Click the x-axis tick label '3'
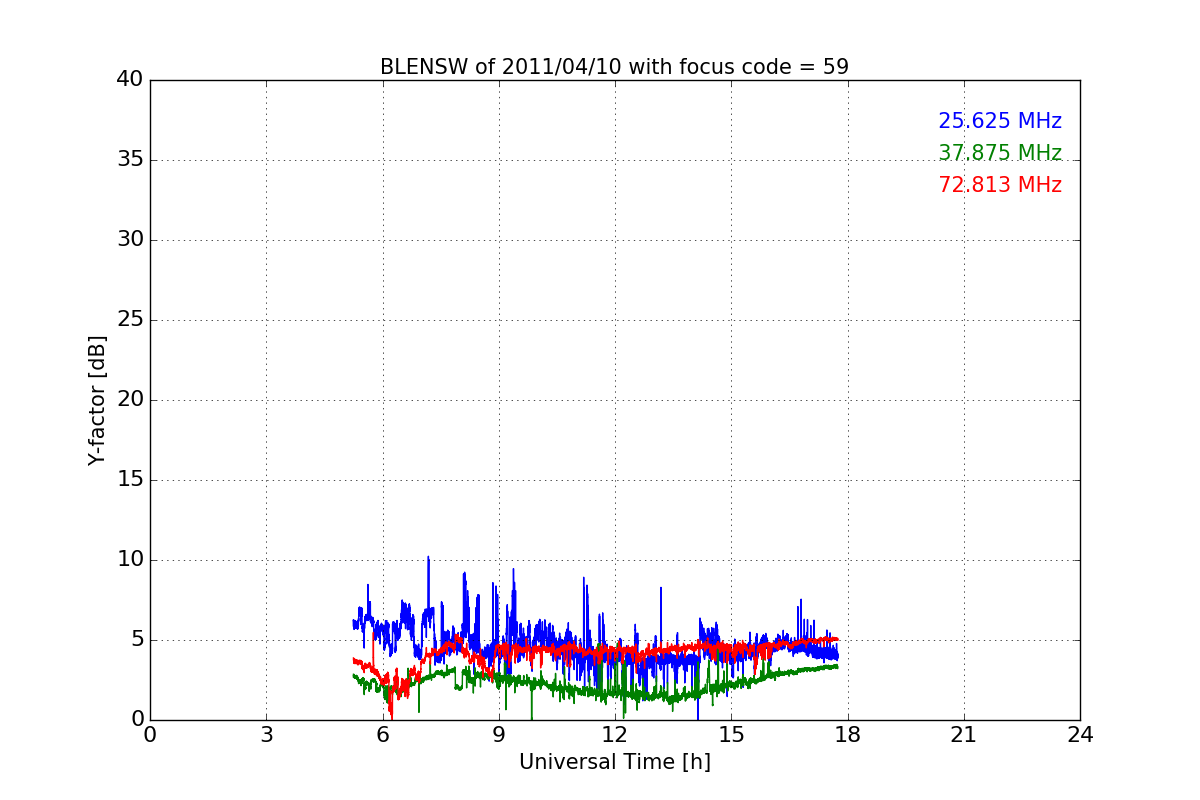Image resolution: width=1200 pixels, height=800 pixels. (x=266, y=734)
